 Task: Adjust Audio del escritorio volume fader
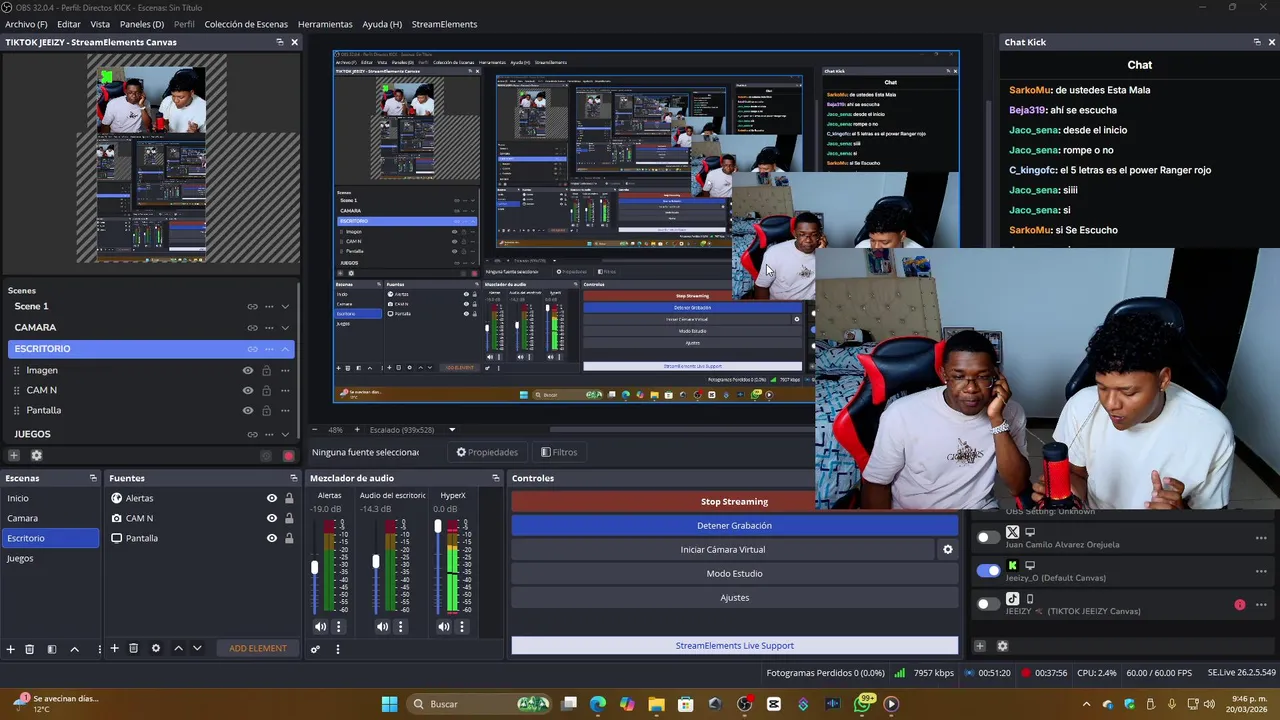376,562
